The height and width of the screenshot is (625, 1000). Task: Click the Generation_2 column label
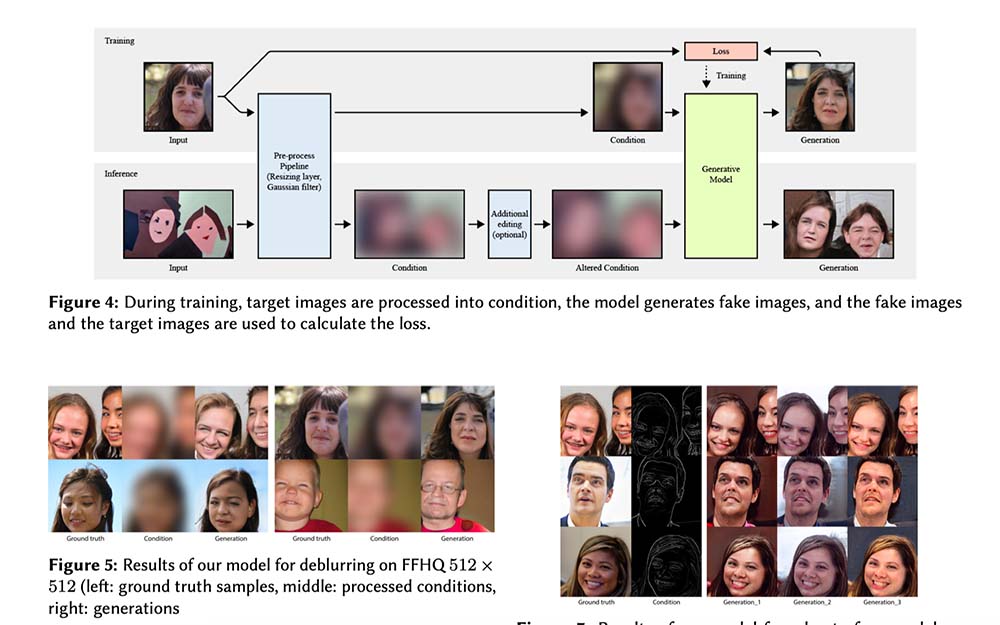[812, 602]
